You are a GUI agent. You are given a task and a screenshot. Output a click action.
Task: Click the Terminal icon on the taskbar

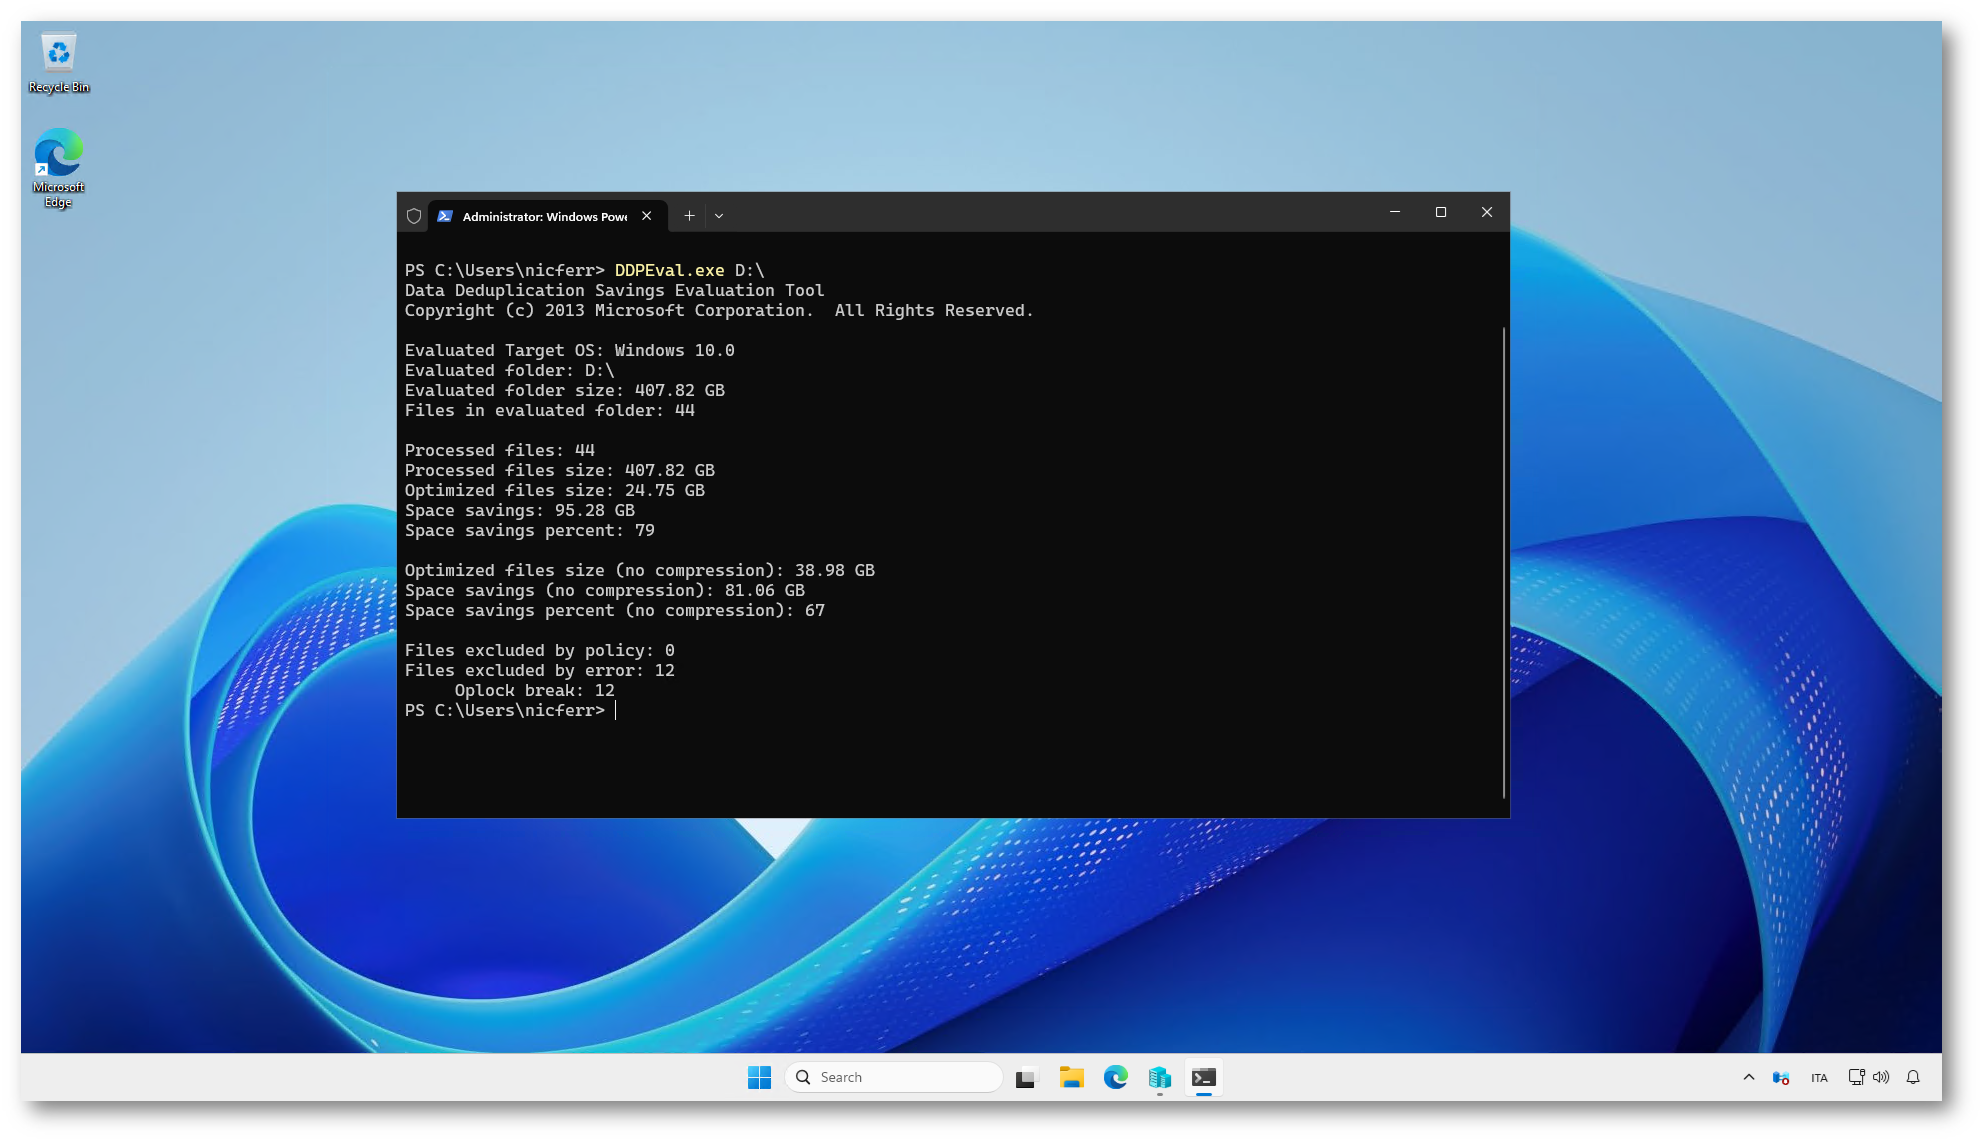(1204, 1077)
